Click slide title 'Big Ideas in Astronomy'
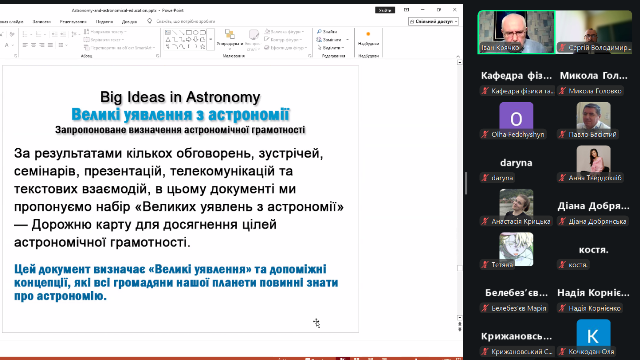Image resolution: width=640 pixels, height=360 pixels. [180, 97]
